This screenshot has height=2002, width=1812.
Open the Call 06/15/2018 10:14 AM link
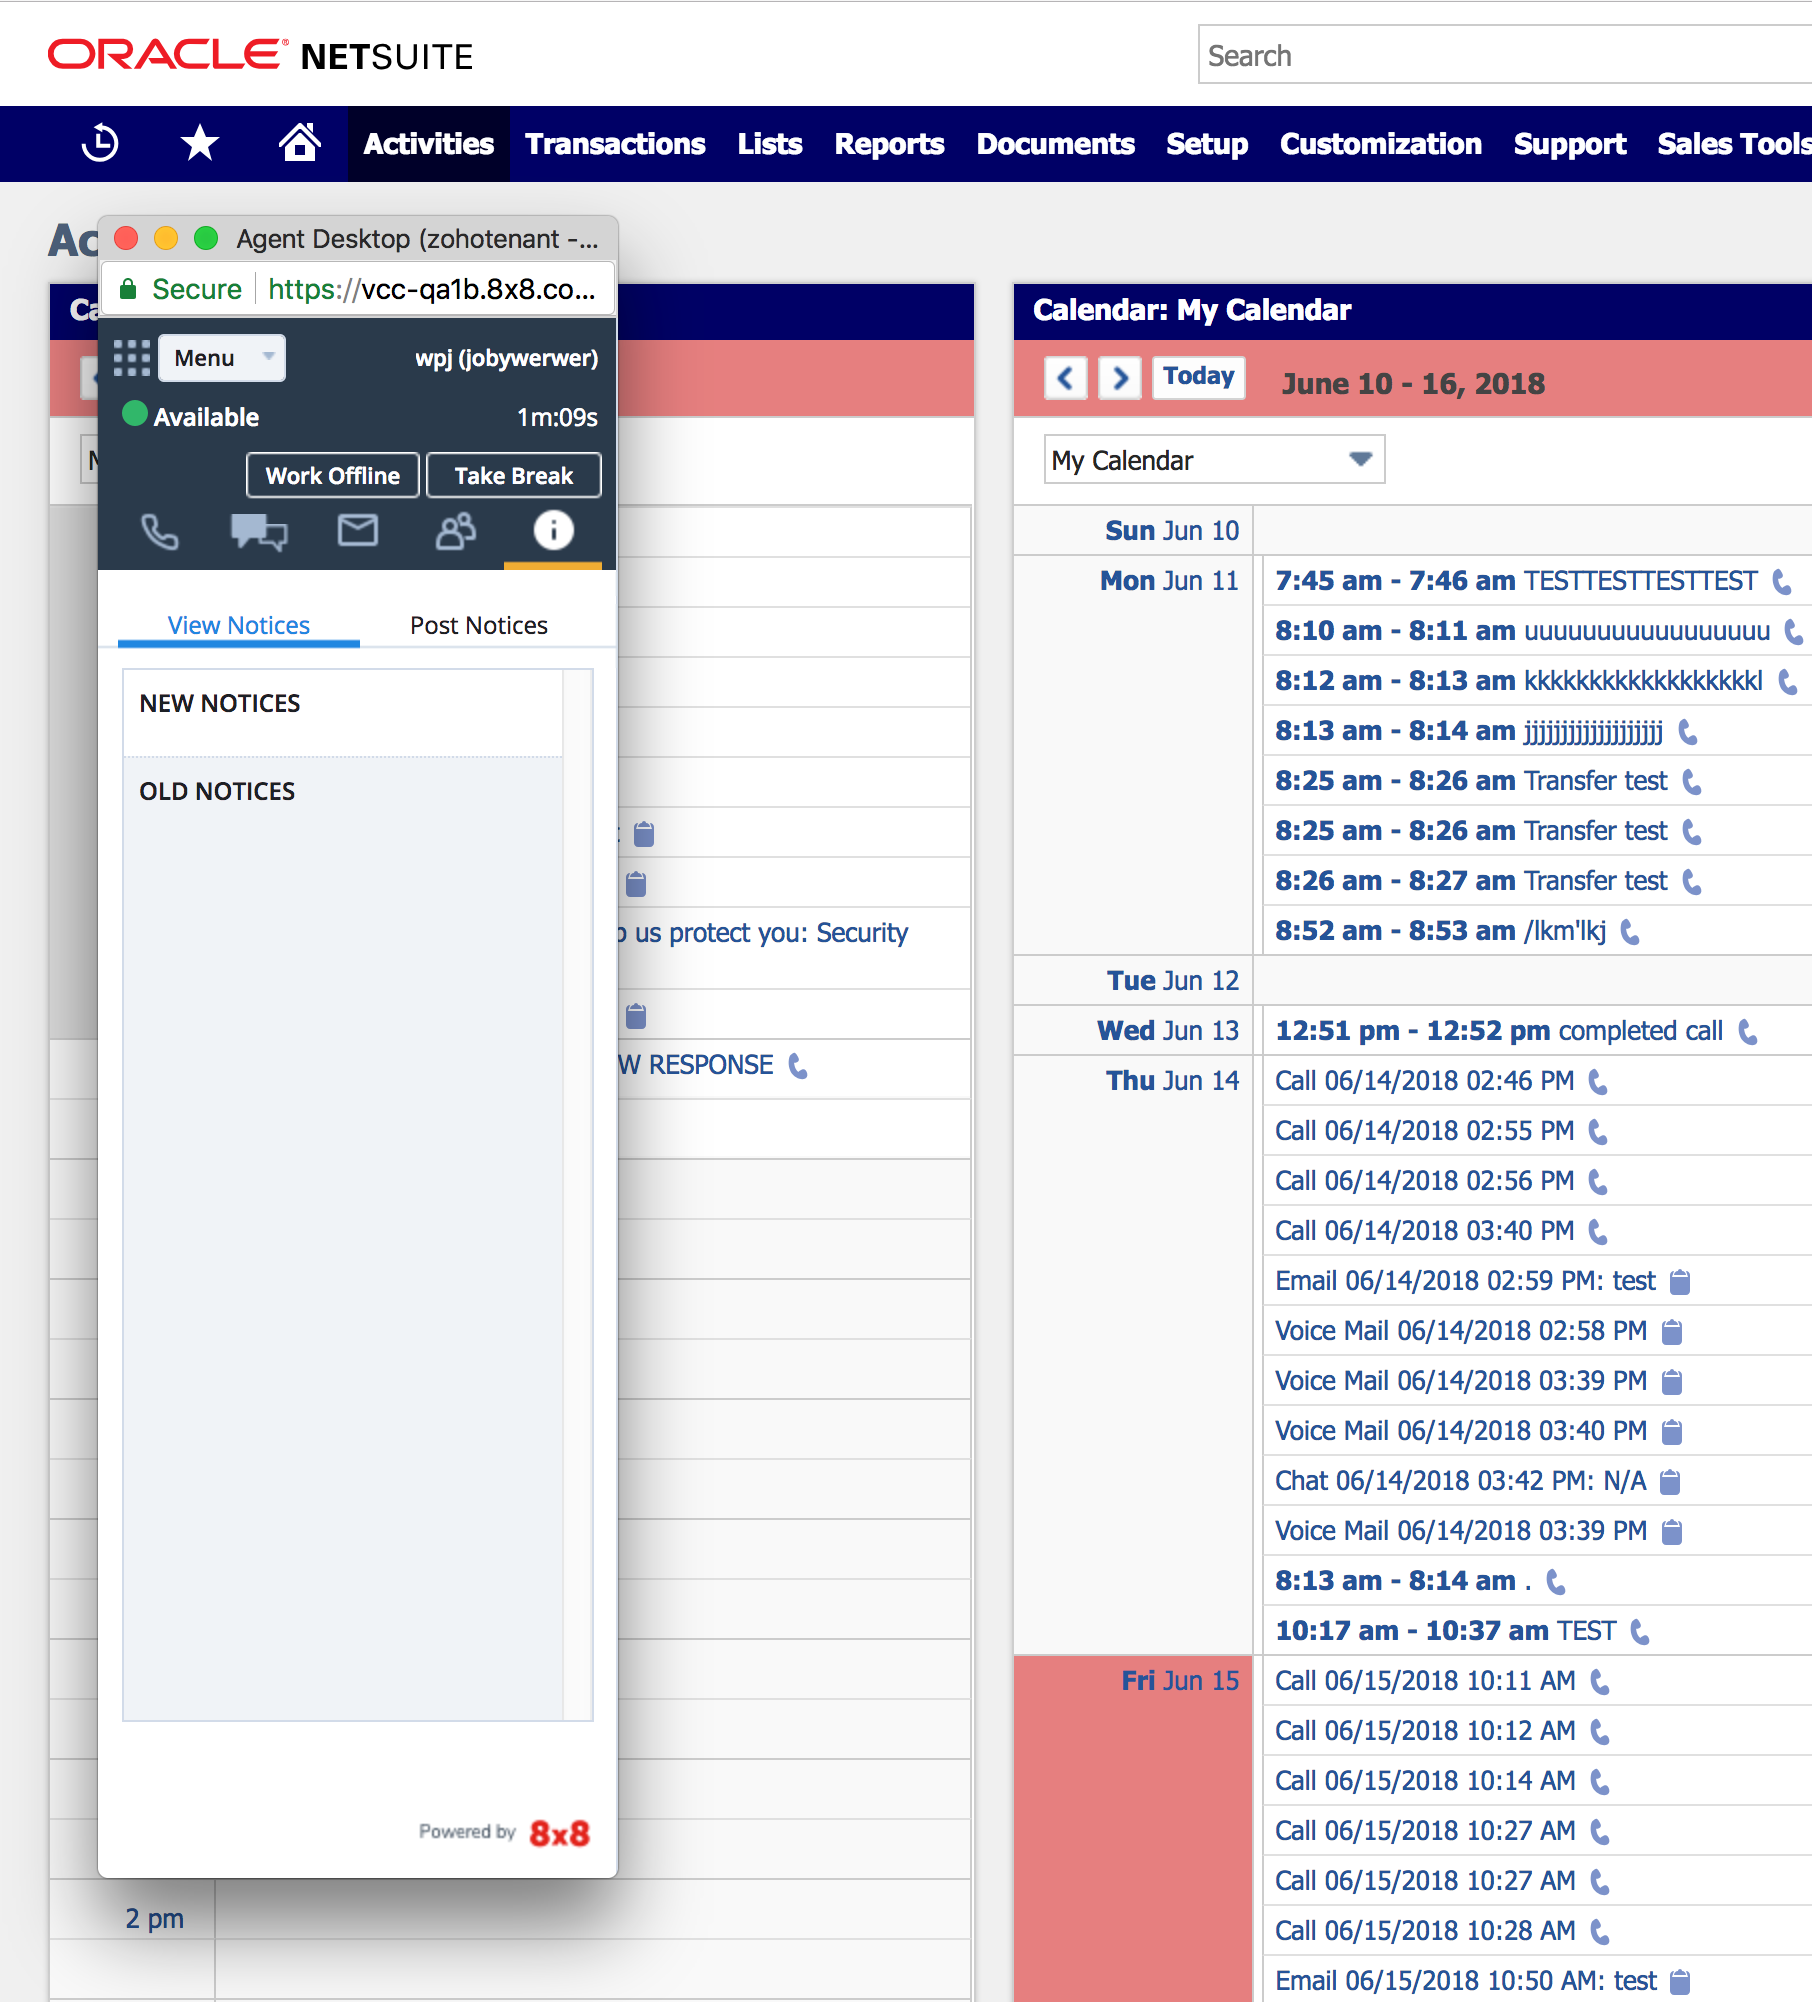pyautogui.click(x=1425, y=1781)
